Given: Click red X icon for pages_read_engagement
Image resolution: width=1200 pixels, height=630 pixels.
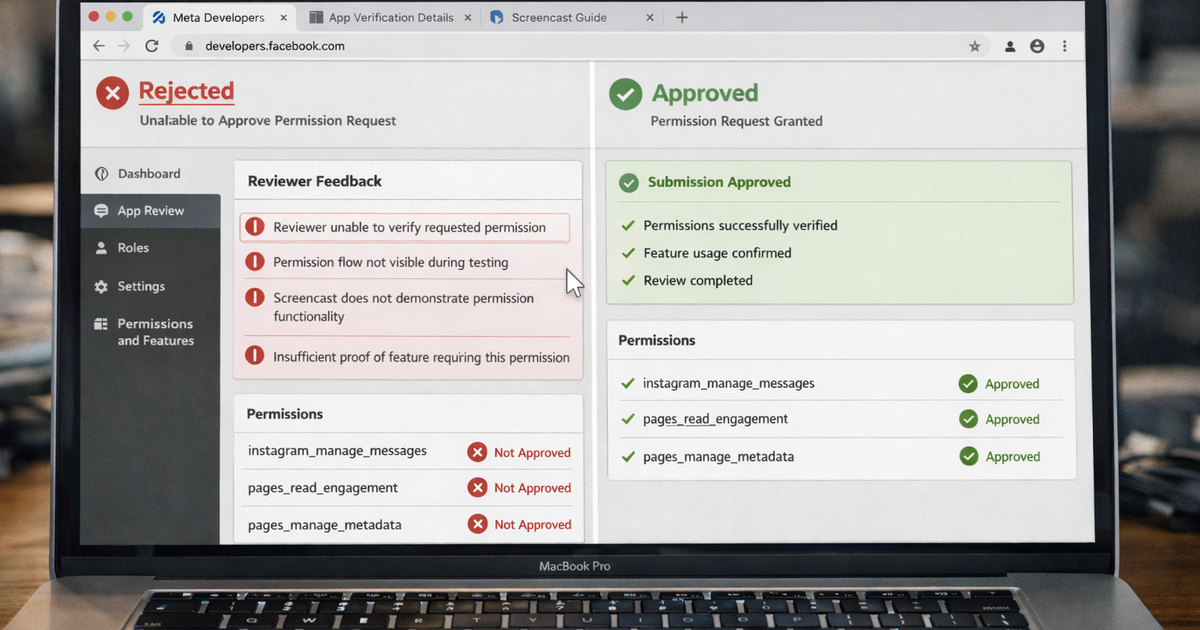Looking at the screenshot, I should pos(477,488).
